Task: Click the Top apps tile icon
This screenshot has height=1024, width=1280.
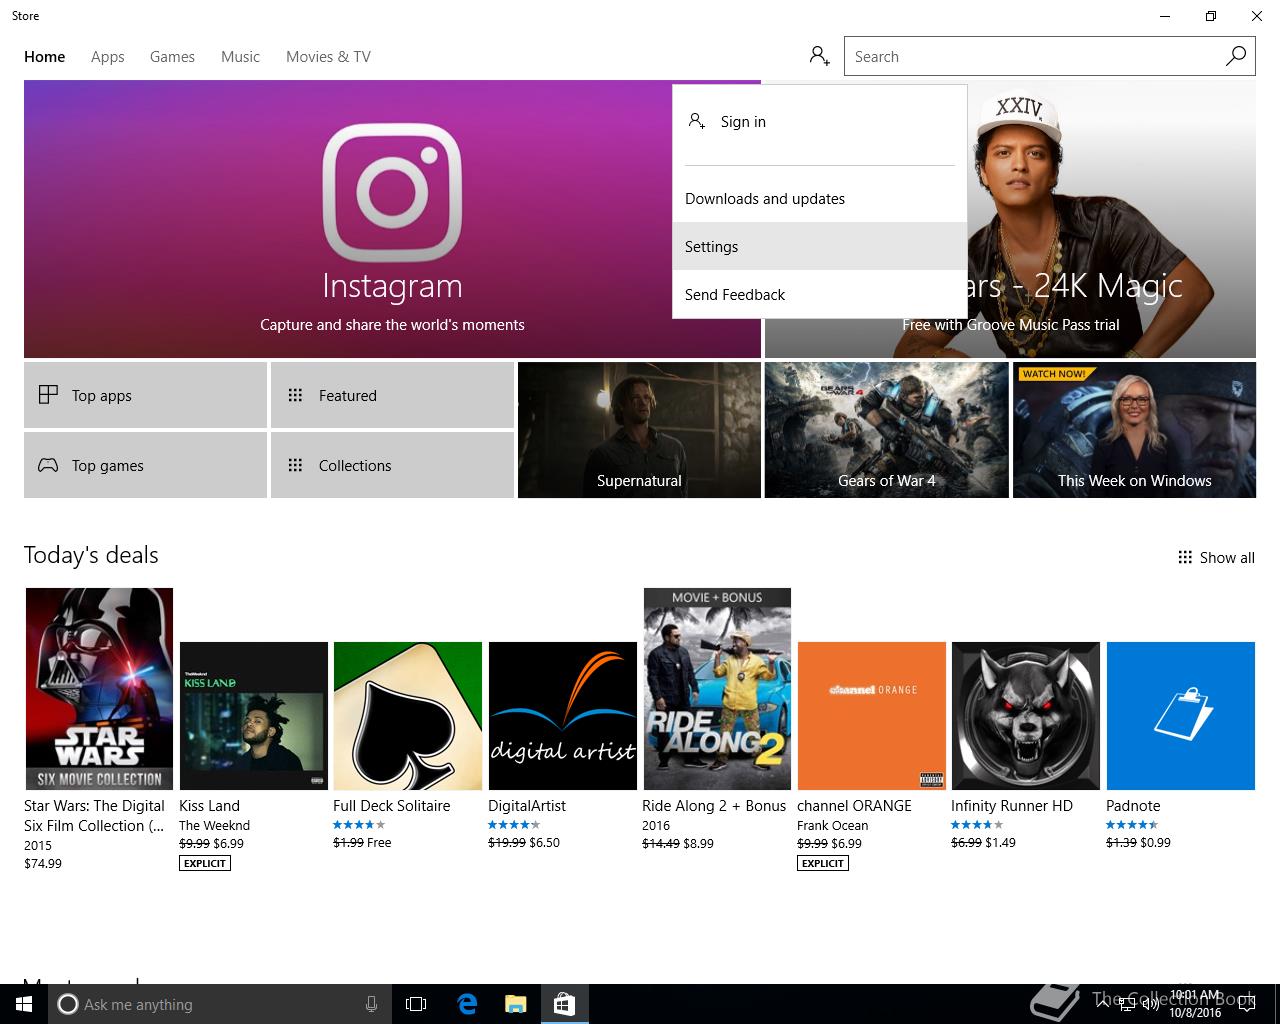Action: tap(48, 395)
